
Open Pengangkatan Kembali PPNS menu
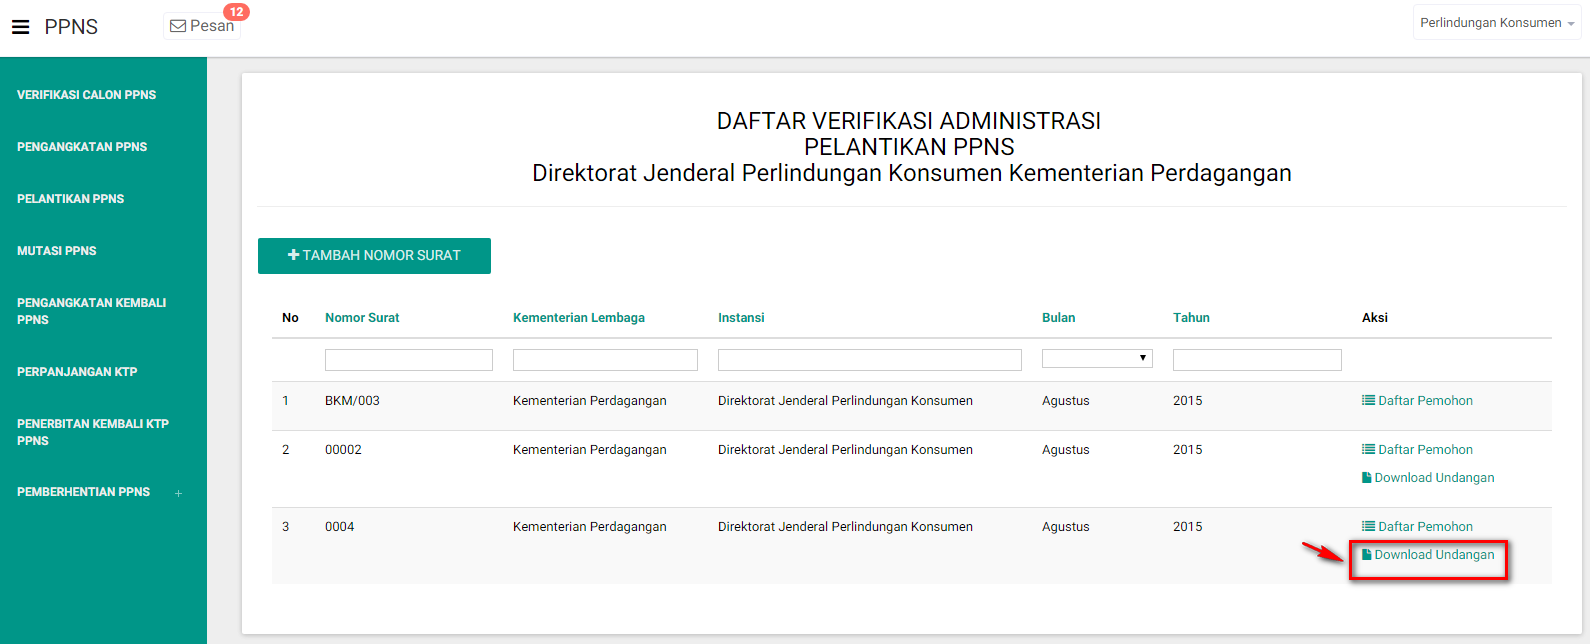point(92,311)
